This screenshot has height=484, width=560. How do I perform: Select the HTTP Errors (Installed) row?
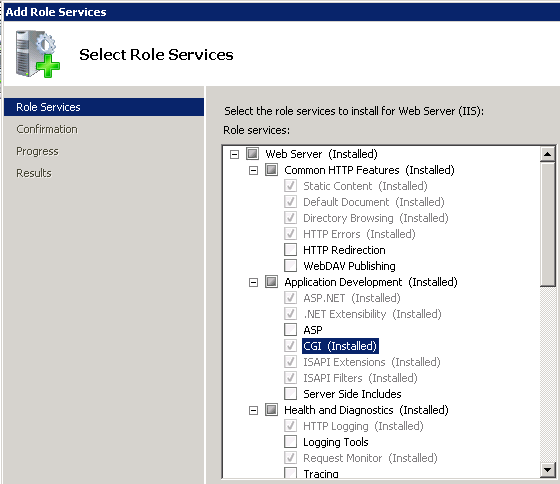coord(359,234)
